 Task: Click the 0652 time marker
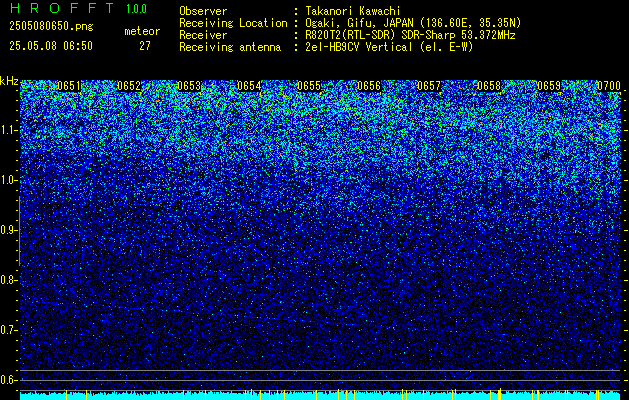tap(129, 86)
